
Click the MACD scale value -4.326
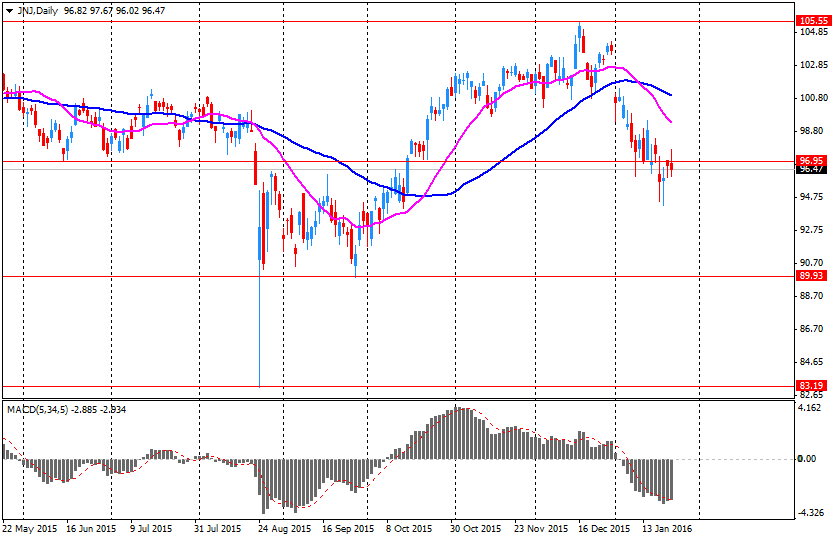click(x=810, y=513)
